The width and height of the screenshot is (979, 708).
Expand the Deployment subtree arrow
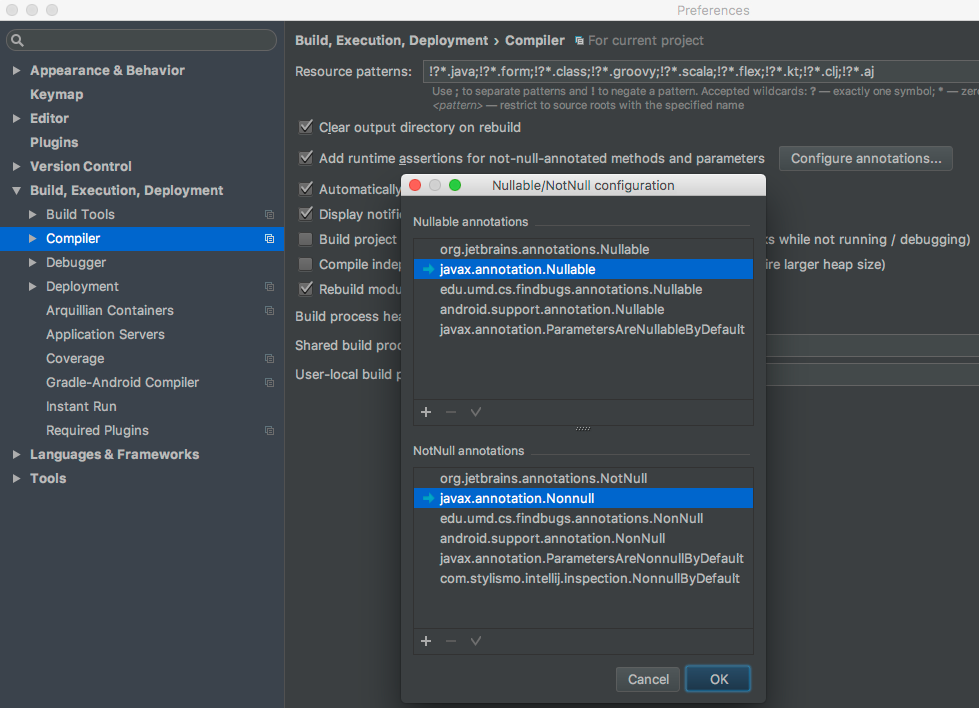(x=32, y=287)
